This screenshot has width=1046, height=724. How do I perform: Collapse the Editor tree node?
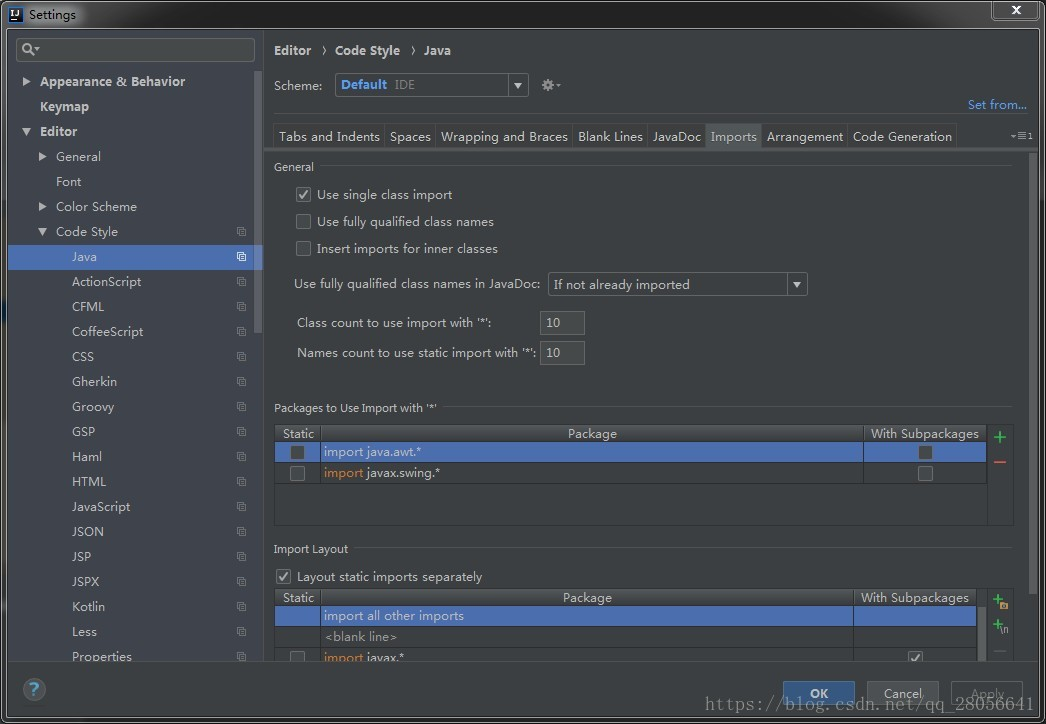click(x=27, y=131)
